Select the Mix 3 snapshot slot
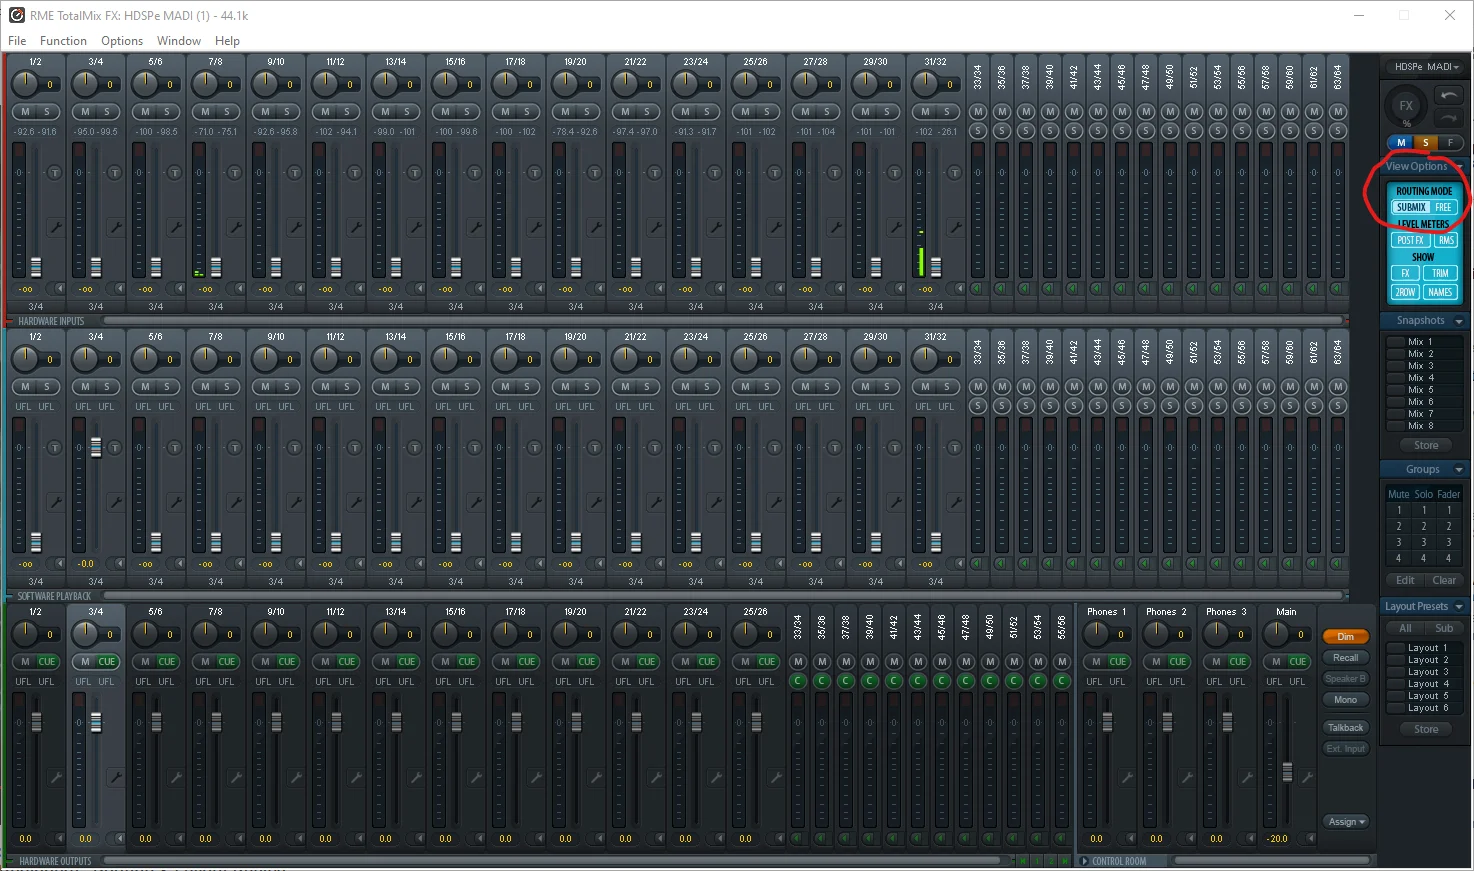The height and width of the screenshot is (871, 1474). click(1423, 366)
